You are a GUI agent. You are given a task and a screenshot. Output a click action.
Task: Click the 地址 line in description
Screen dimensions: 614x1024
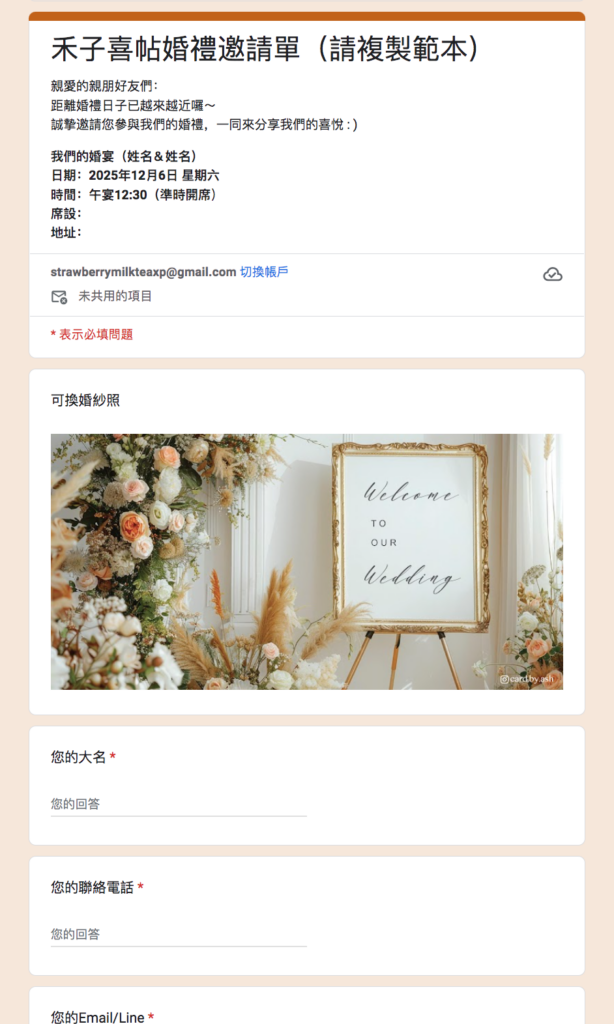coord(66,232)
